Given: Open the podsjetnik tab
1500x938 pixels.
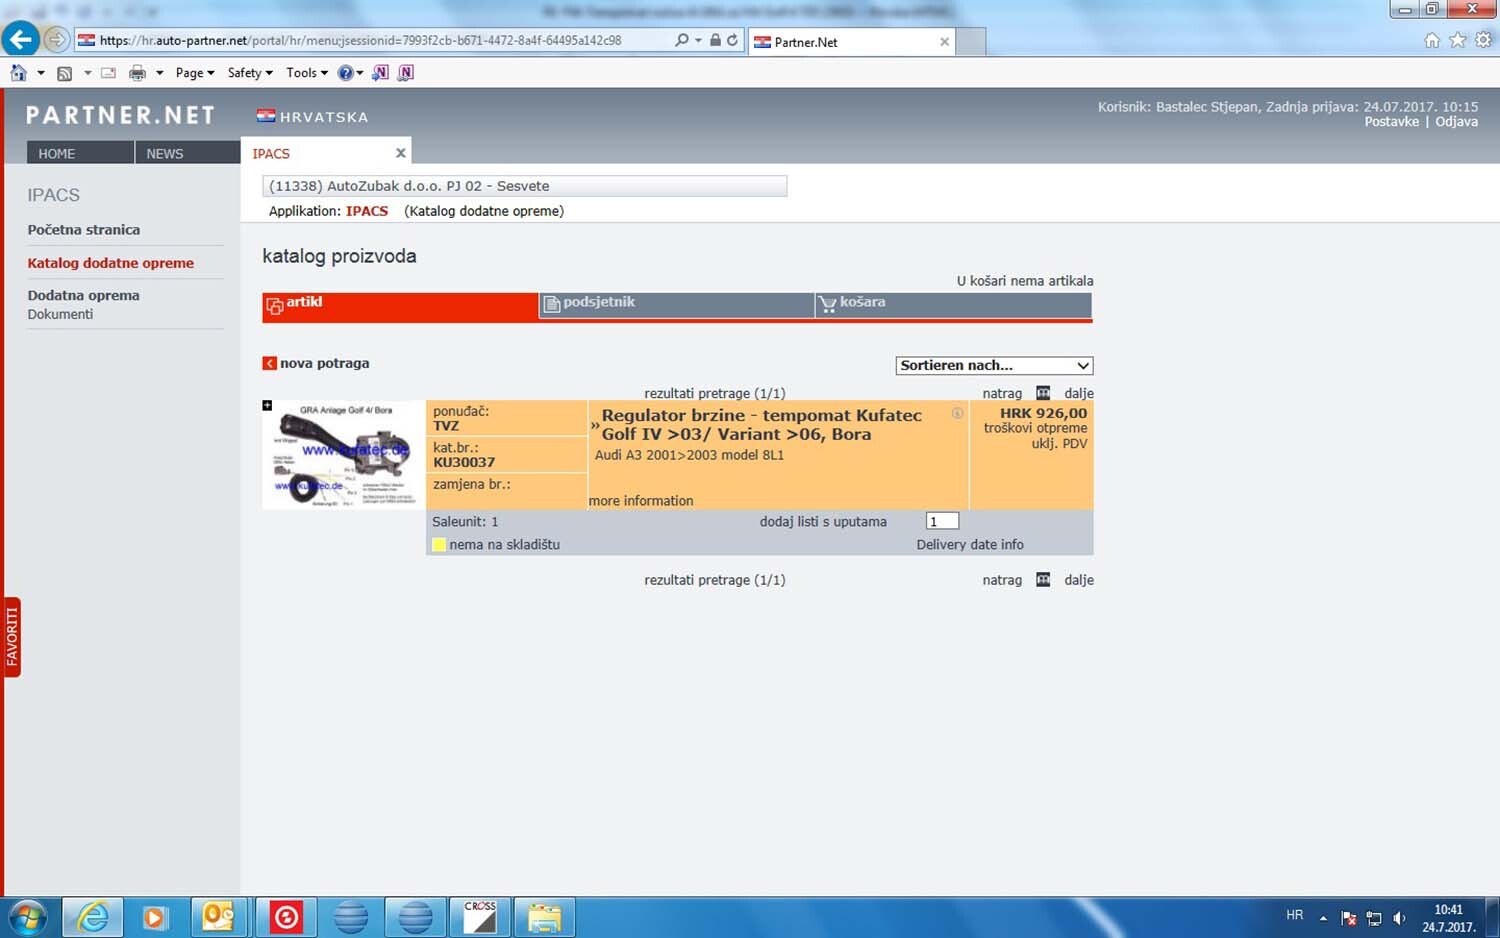Looking at the screenshot, I should (x=677, y=305).
